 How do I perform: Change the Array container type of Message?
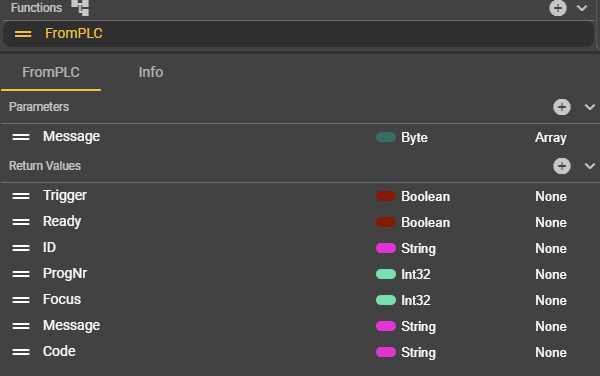[551, 137]
